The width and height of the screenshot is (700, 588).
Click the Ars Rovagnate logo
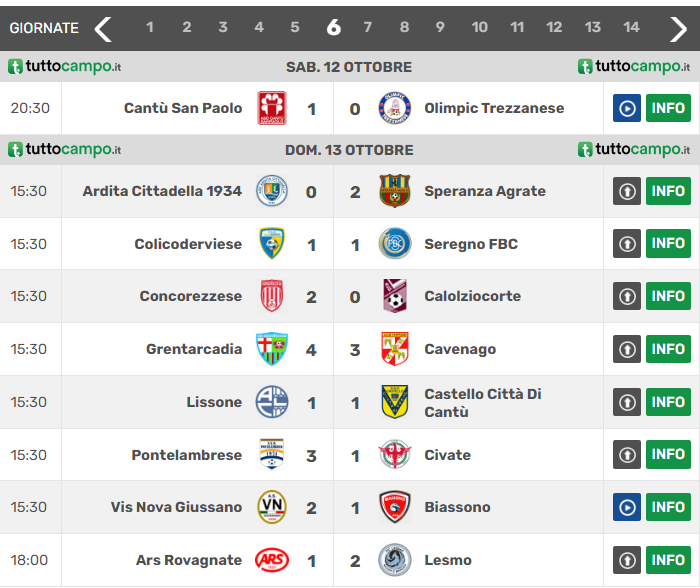tap(272, 560)
